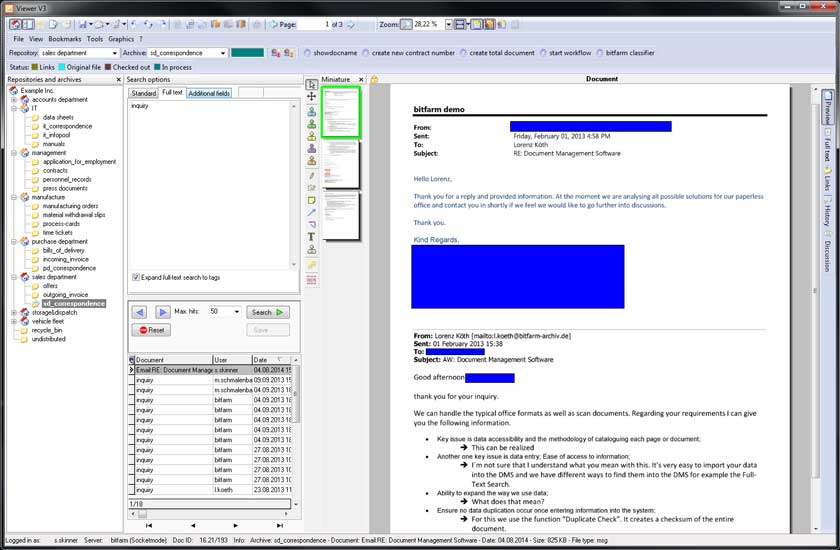Click the Checked out status color square
The height and width of the screenshot is (550, 840).
tap(108, 67)
